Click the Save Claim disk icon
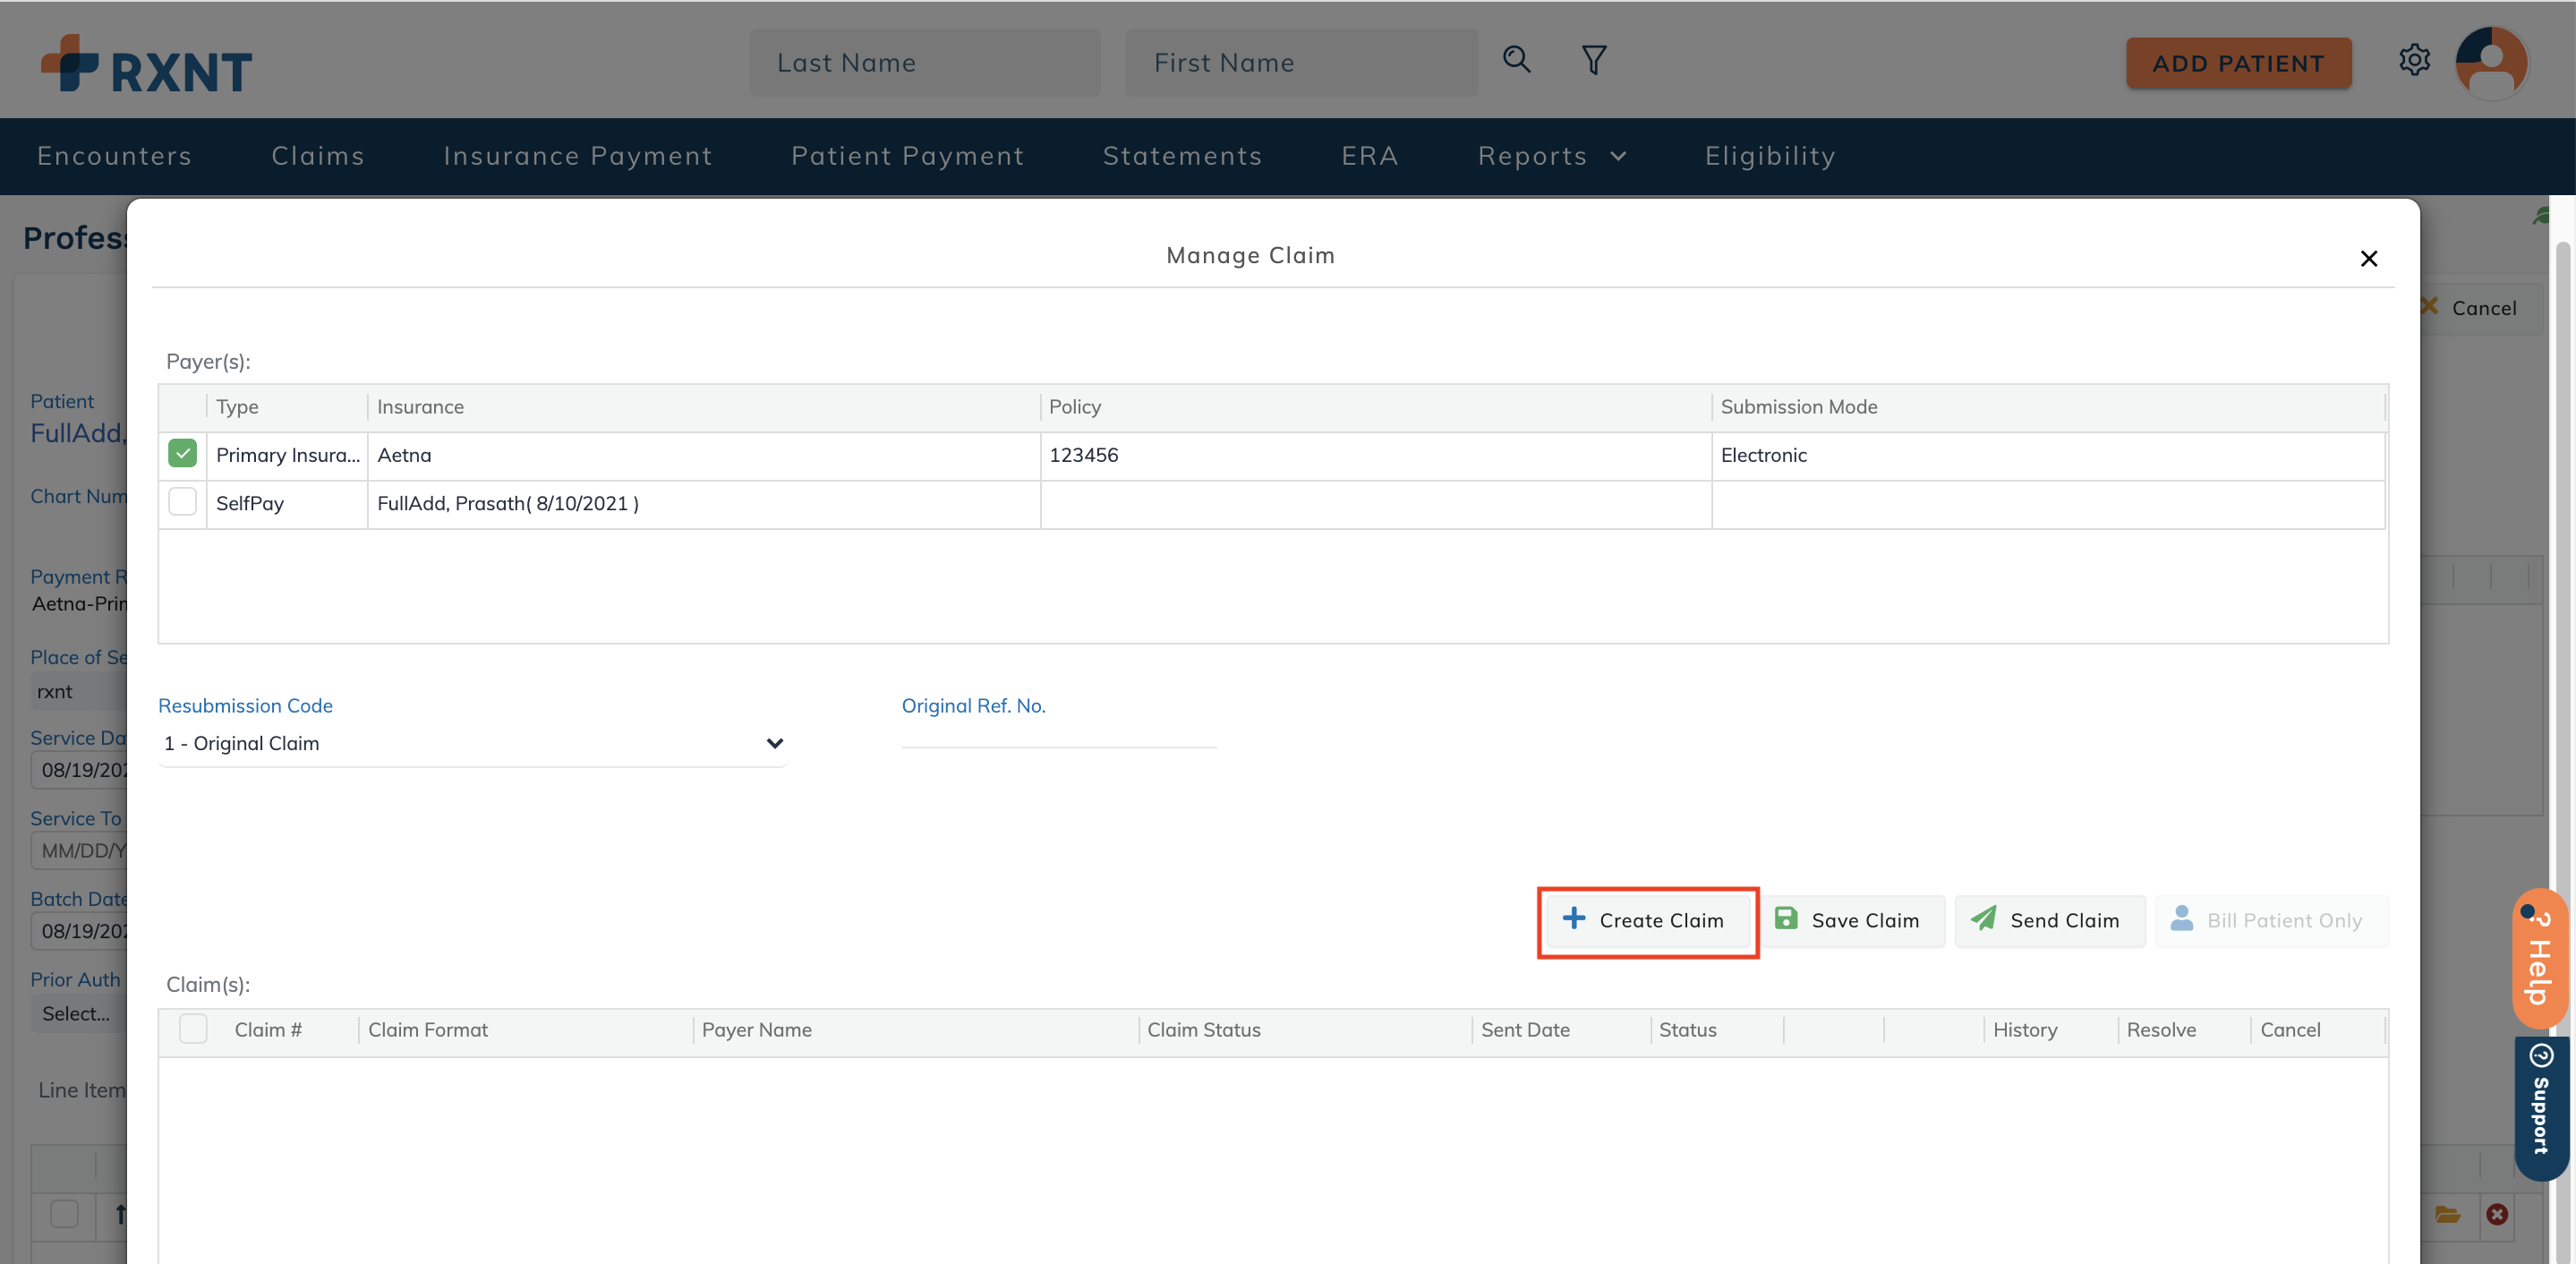 [1787, 919]
